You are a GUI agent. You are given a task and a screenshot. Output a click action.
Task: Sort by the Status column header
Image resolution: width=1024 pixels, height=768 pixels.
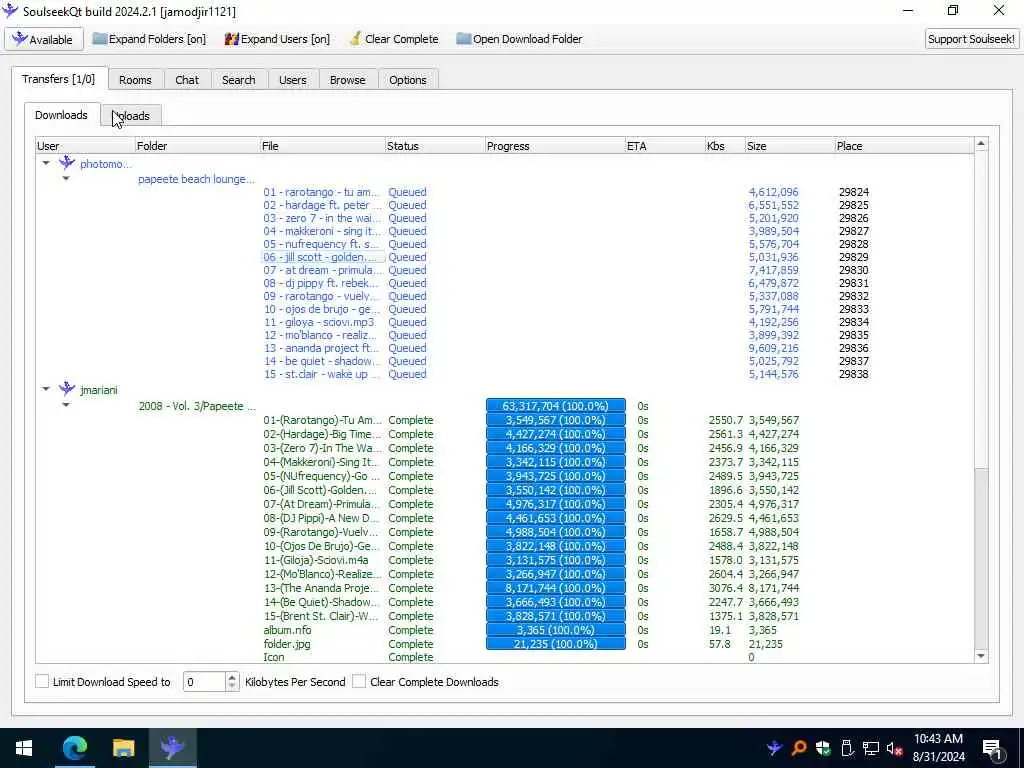point(434,146)
